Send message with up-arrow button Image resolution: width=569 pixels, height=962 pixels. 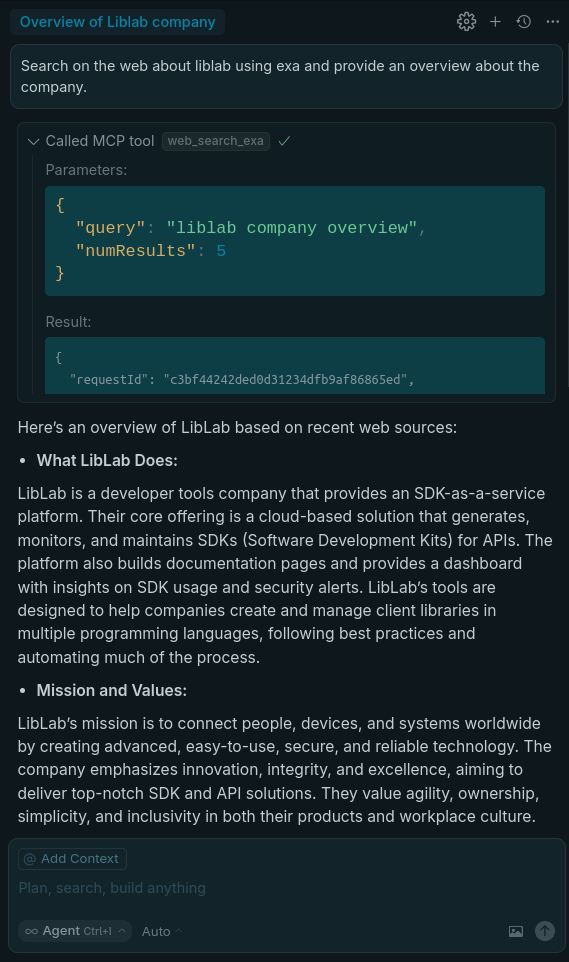[544, 931]
